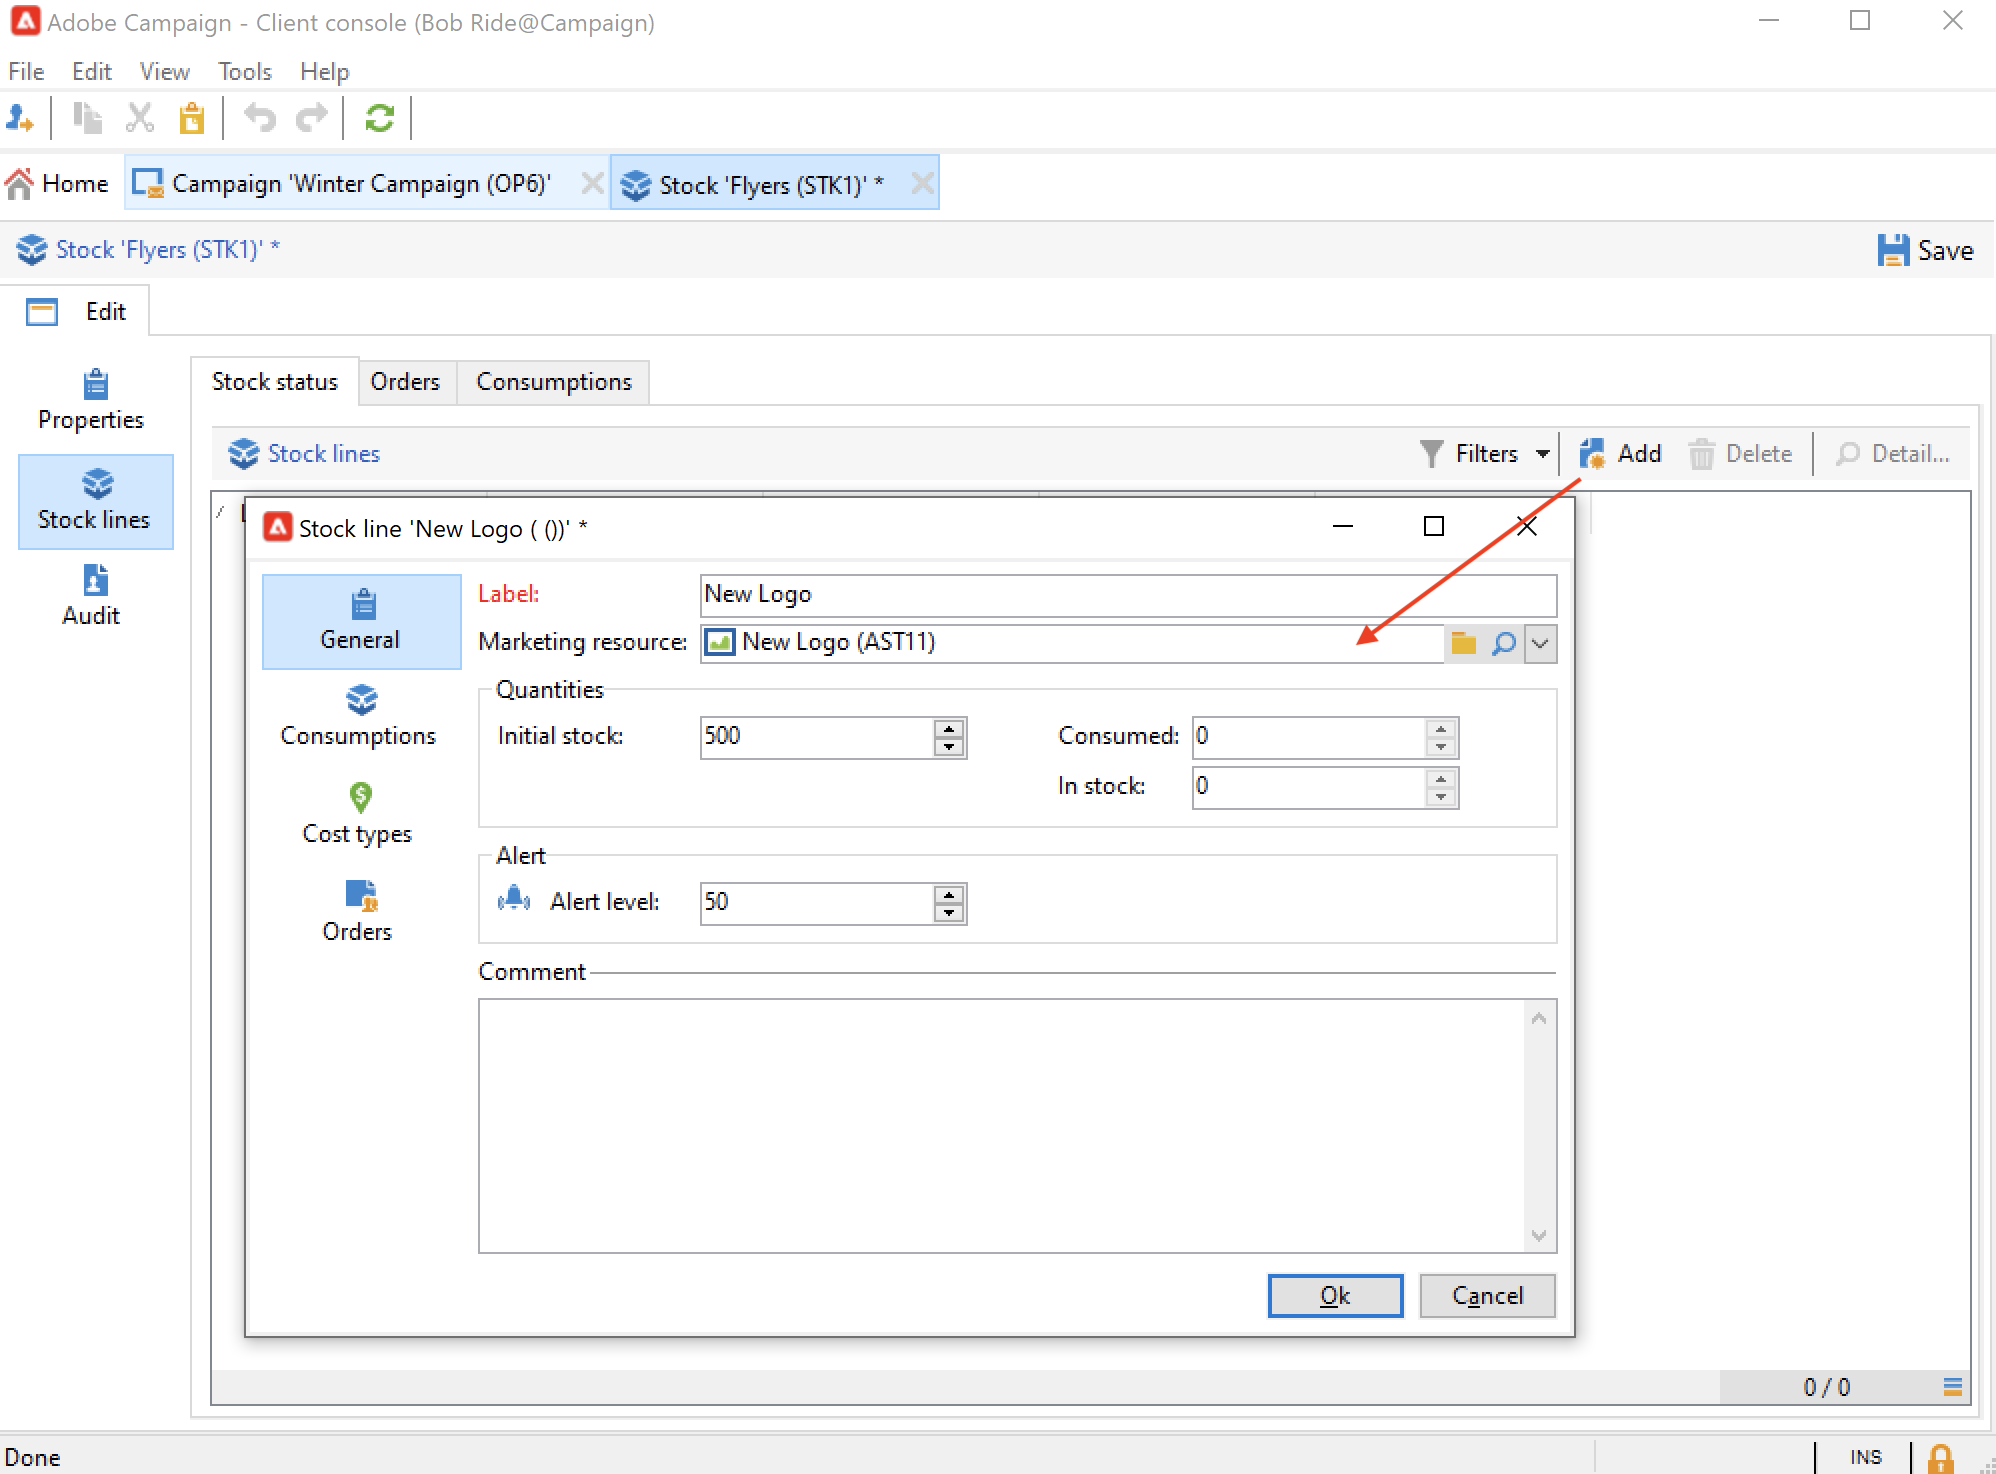Click the Ok button
The height and width of the screenshot is (1474, 1996).
click(1334, 1296)
